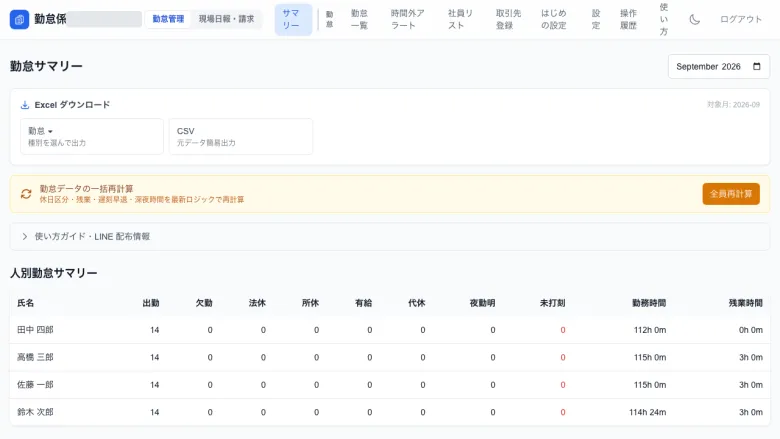
Task: Click 田中 四郎's overtime value 0h 0m
Action: coord(751,330)
